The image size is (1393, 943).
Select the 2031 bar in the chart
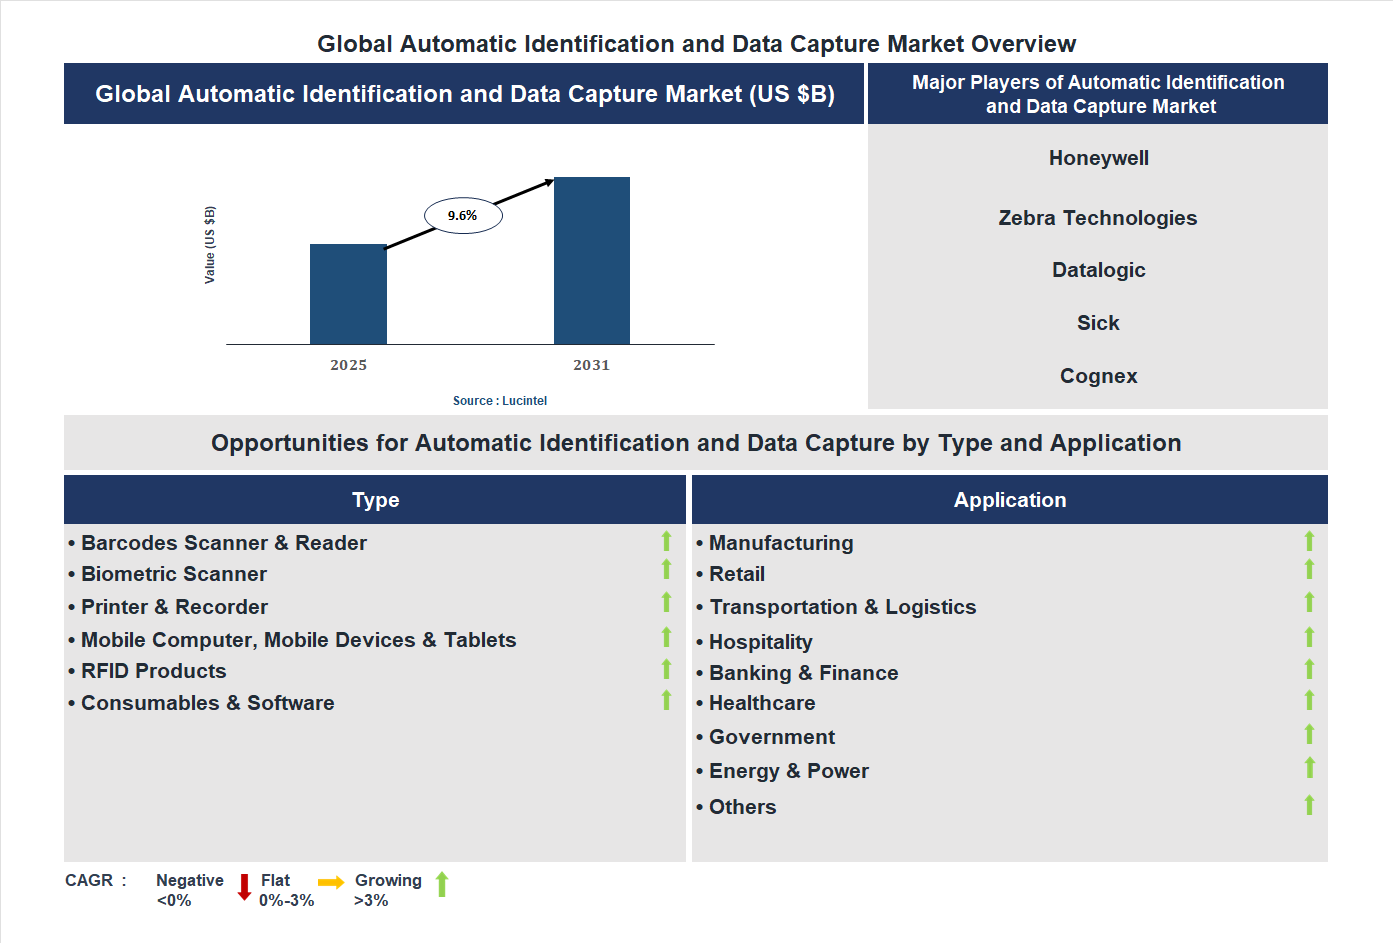592,260
